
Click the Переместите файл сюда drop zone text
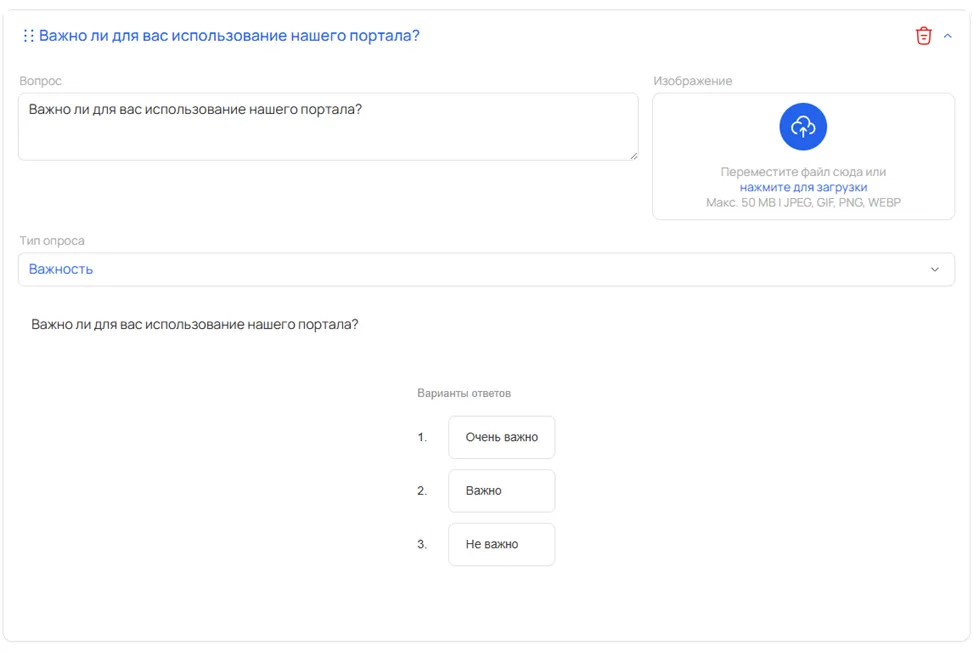(803, 172)
